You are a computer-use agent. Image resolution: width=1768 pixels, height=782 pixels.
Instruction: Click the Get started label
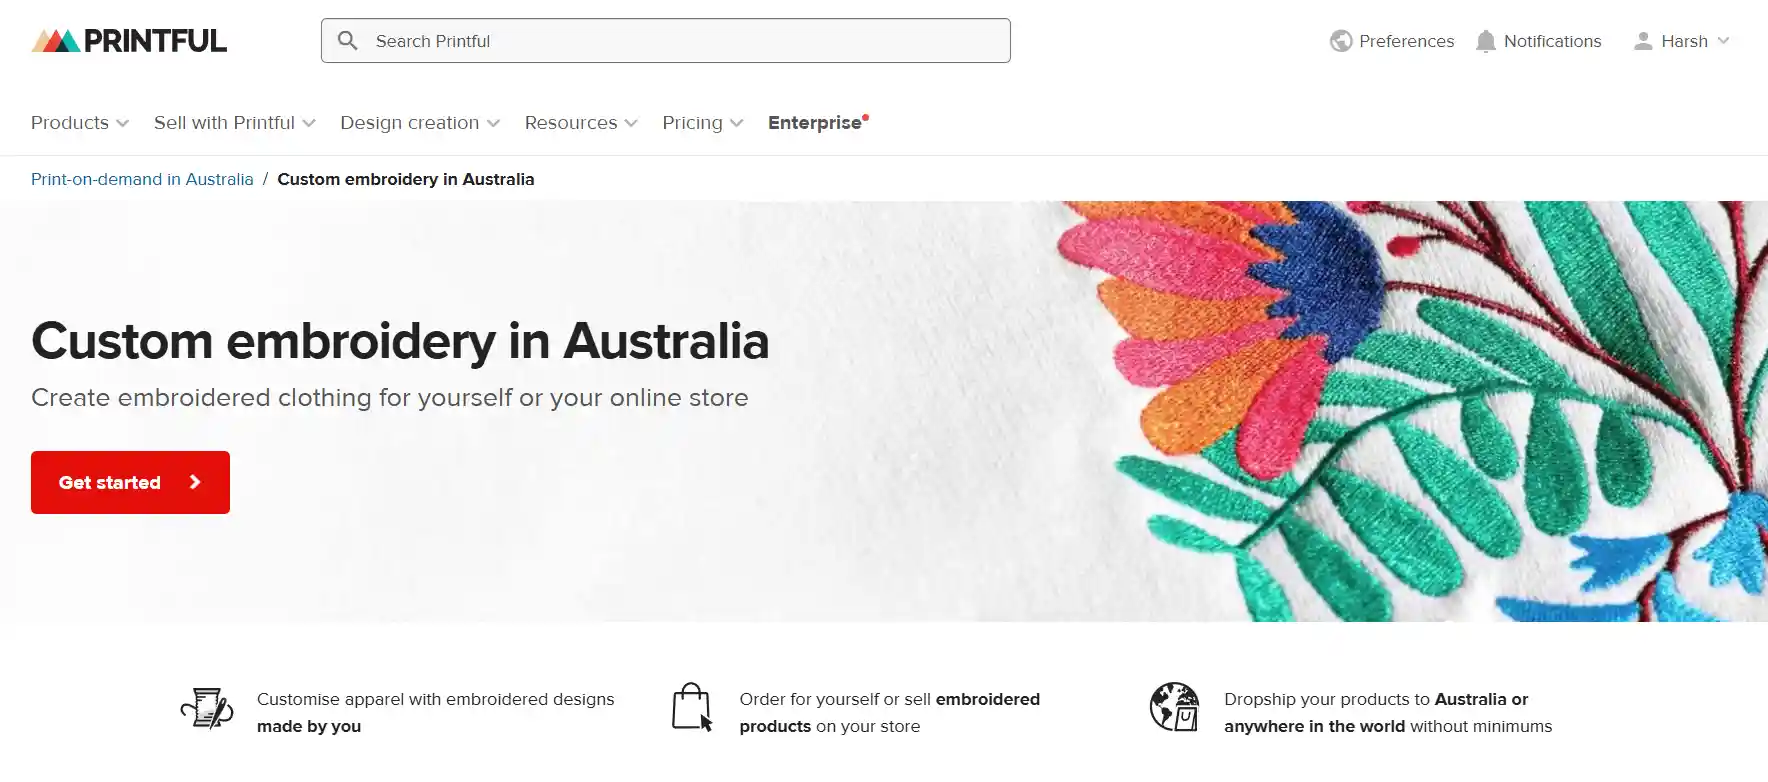110,482
